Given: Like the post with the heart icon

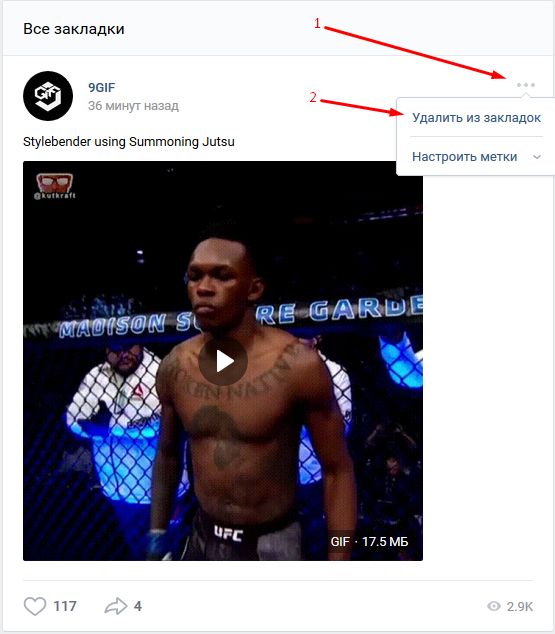Looking at the screenshot, I should point(35,606).
